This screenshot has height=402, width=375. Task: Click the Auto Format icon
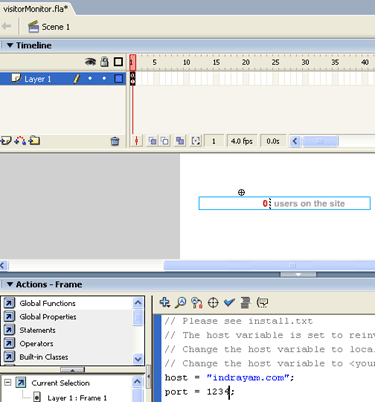(x=245, y=303)
